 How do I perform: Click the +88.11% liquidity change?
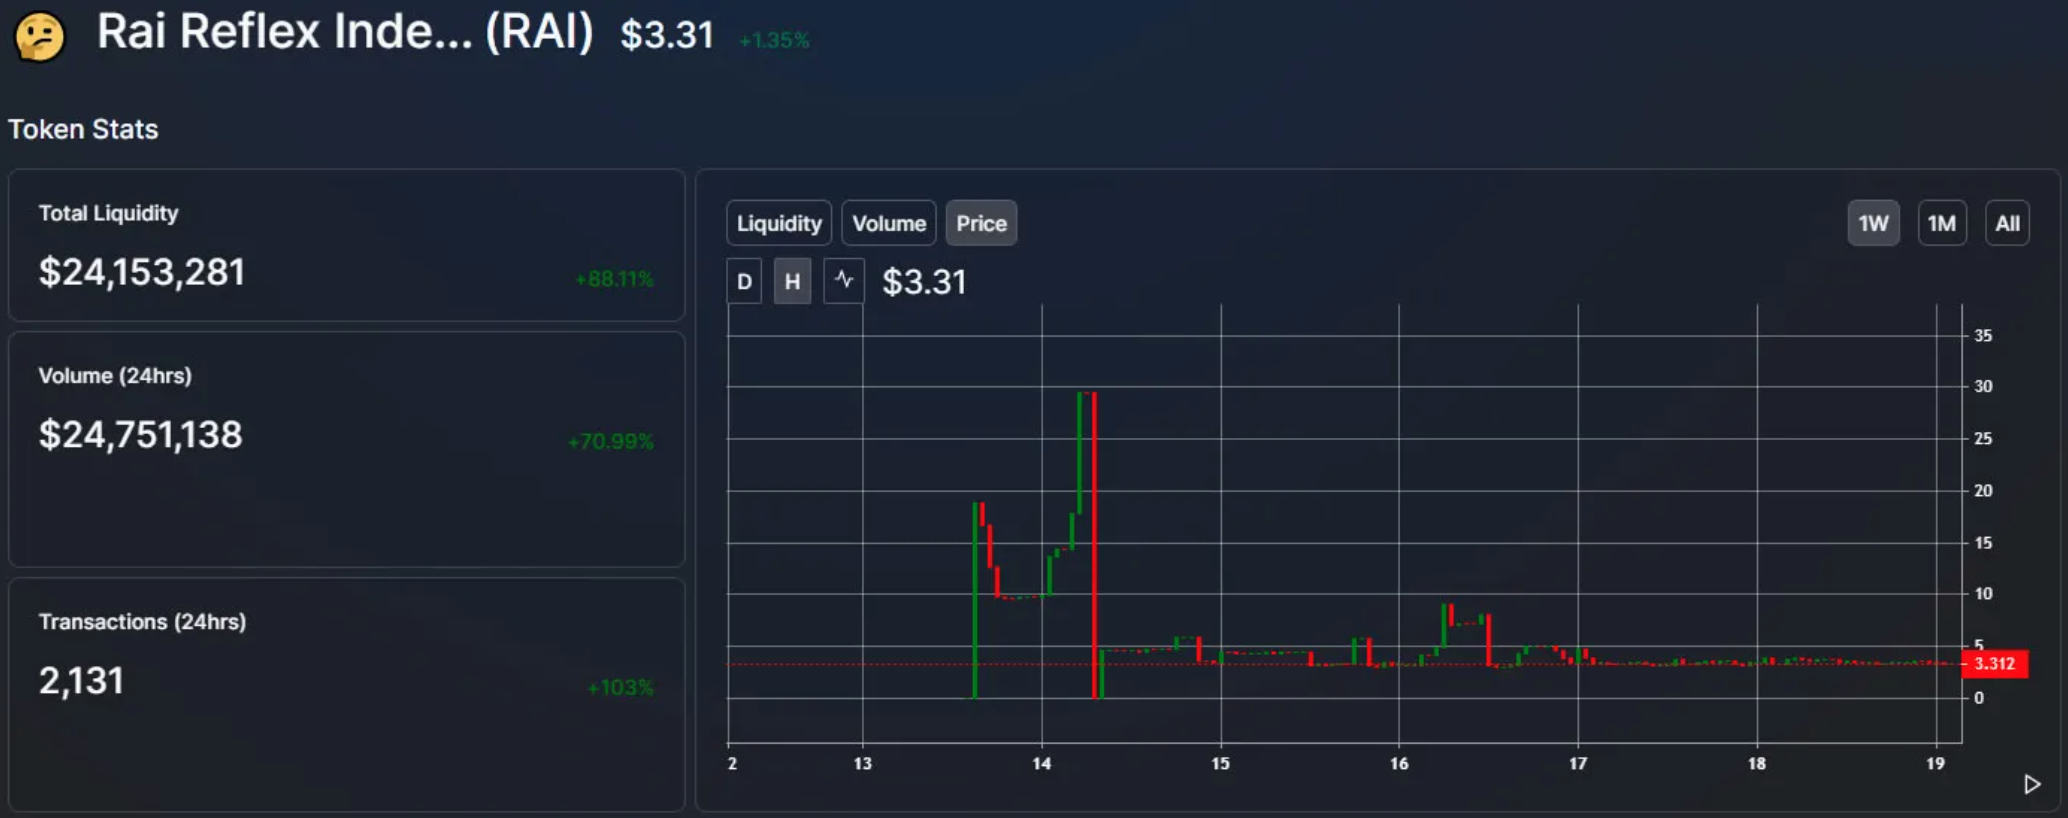[614, 279]
